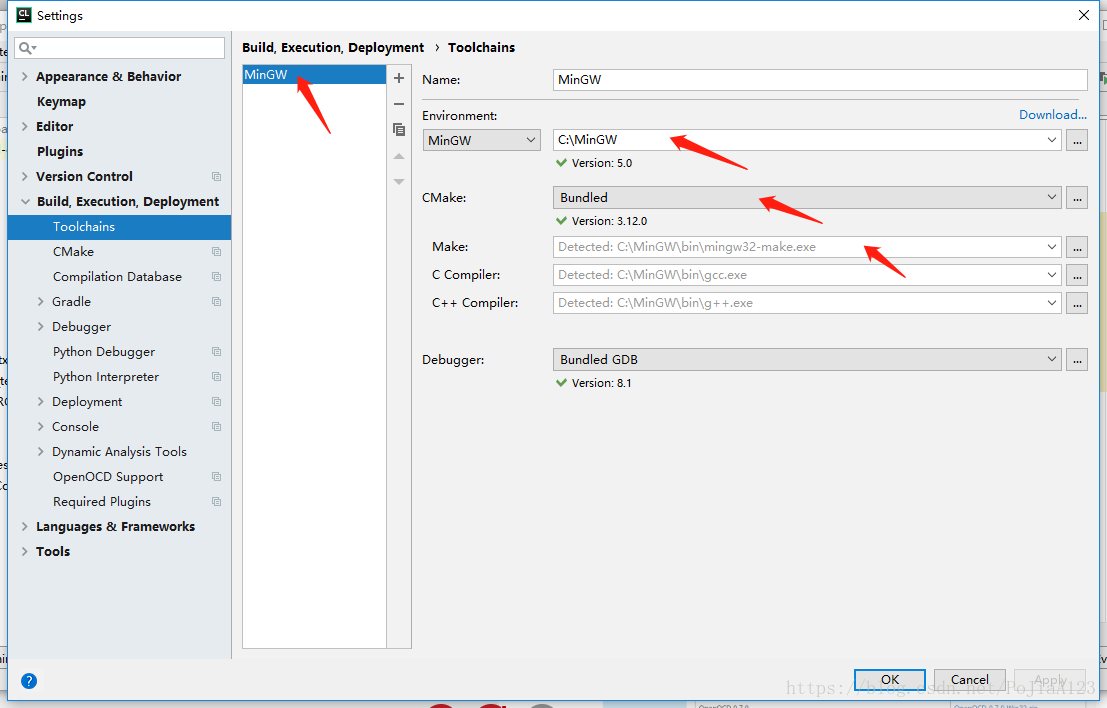This screenshot has height=708, width=1107.
Task: Click the Apply button
Action: (1050, 680)
